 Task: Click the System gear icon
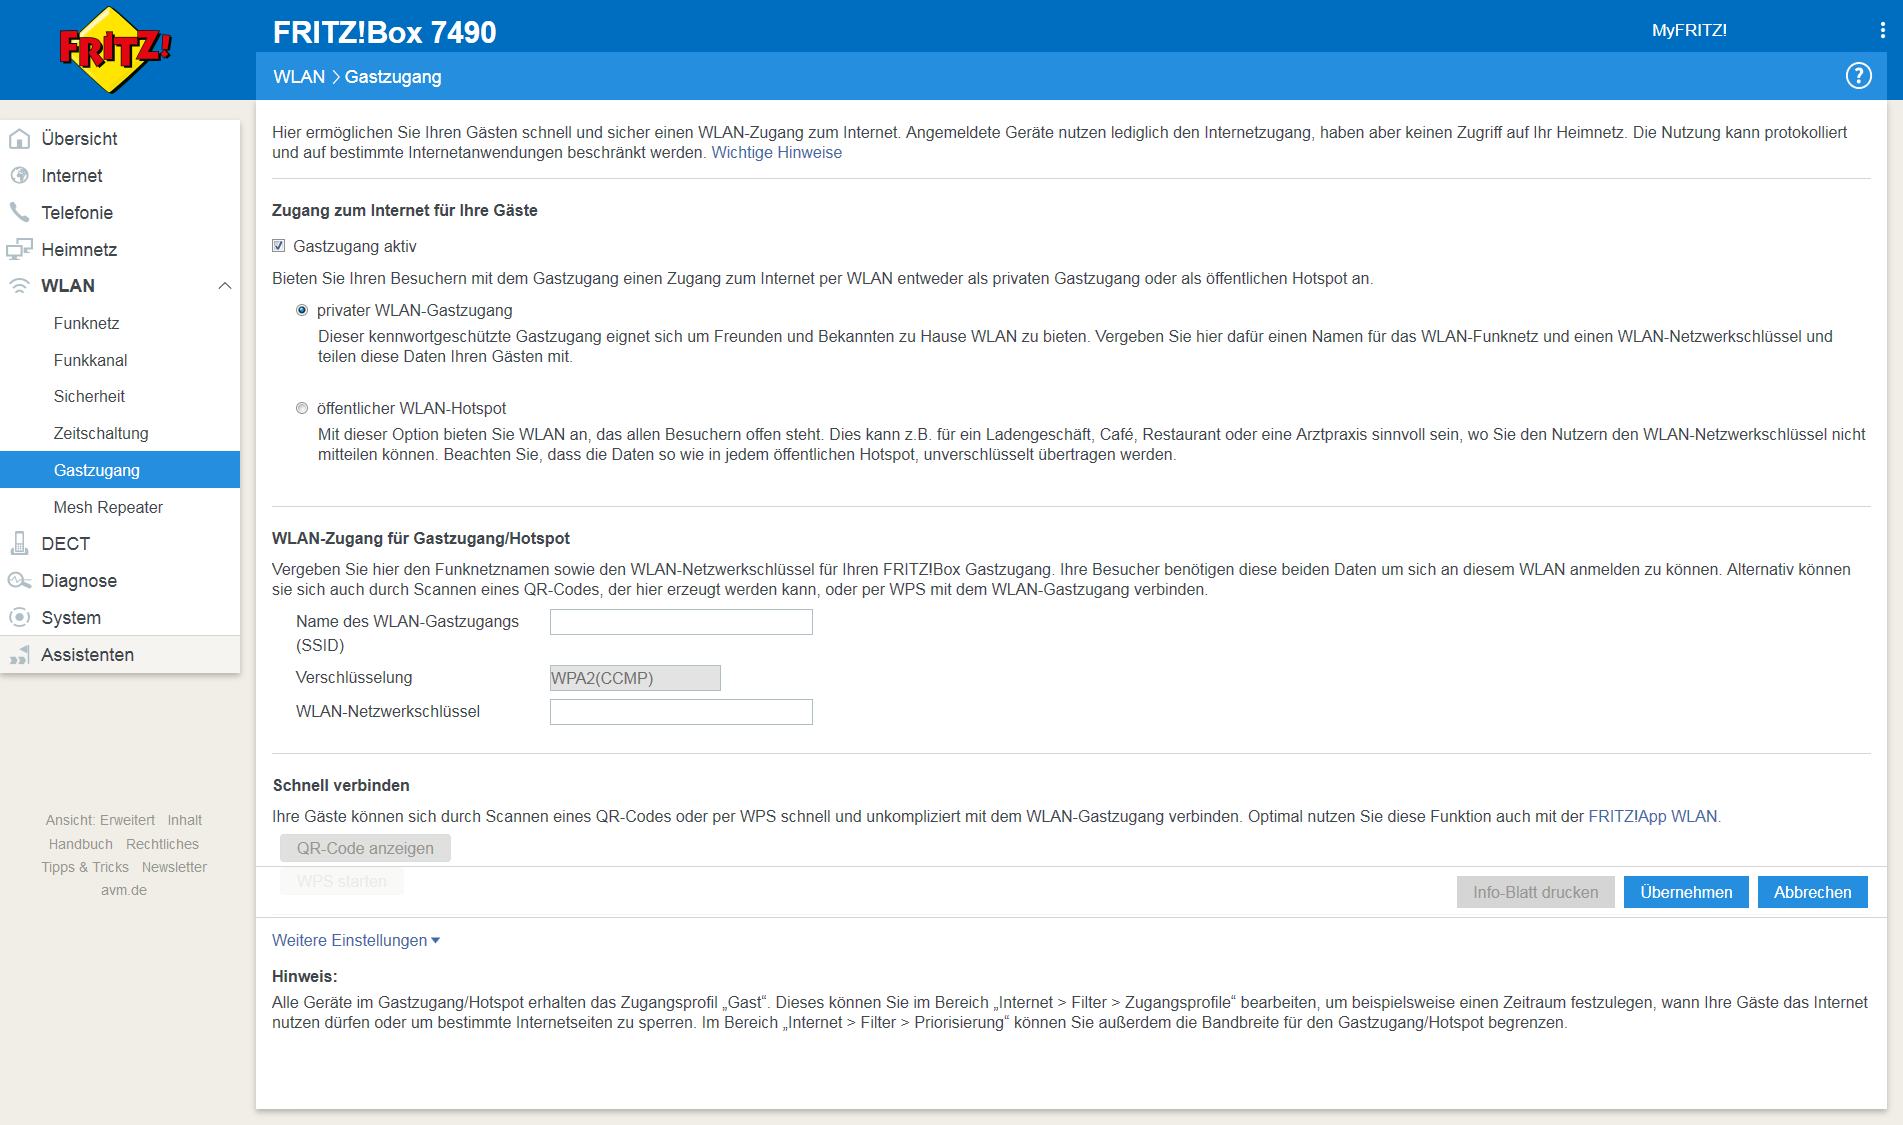tap(19, 617)
